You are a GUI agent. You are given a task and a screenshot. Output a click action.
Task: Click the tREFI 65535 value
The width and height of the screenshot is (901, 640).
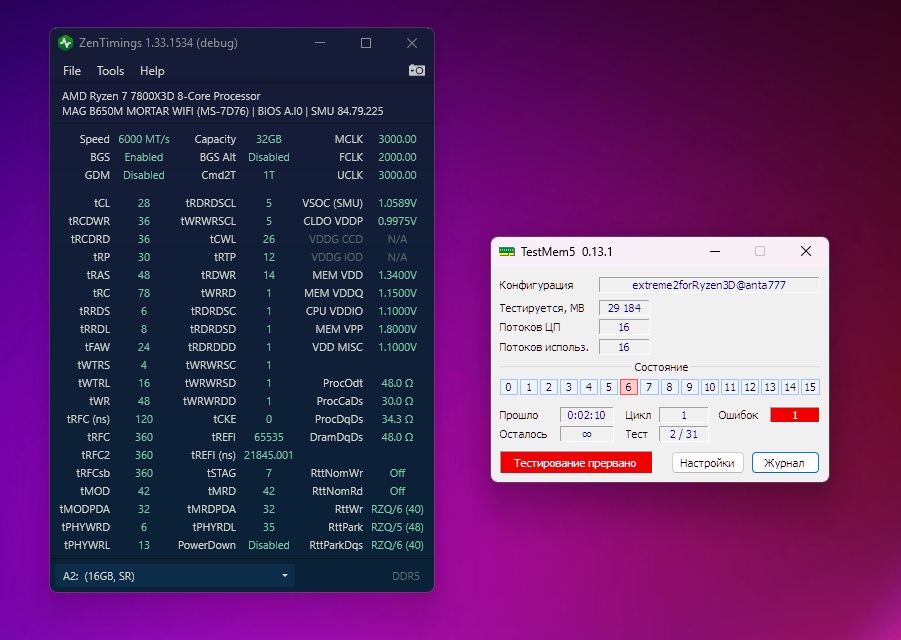(268, 437)
